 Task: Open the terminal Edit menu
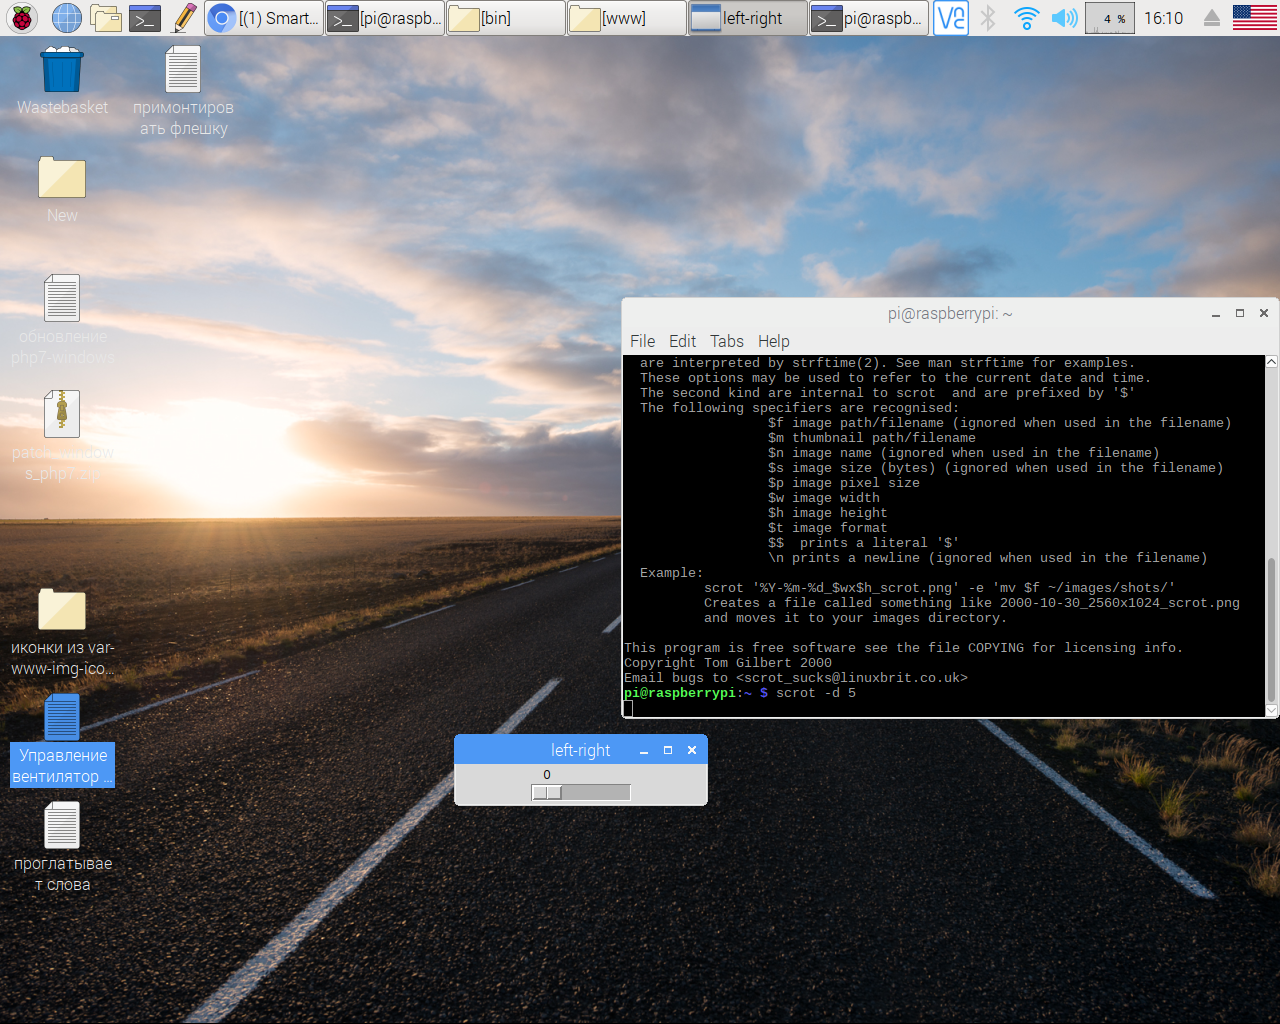tap(682, 341)
